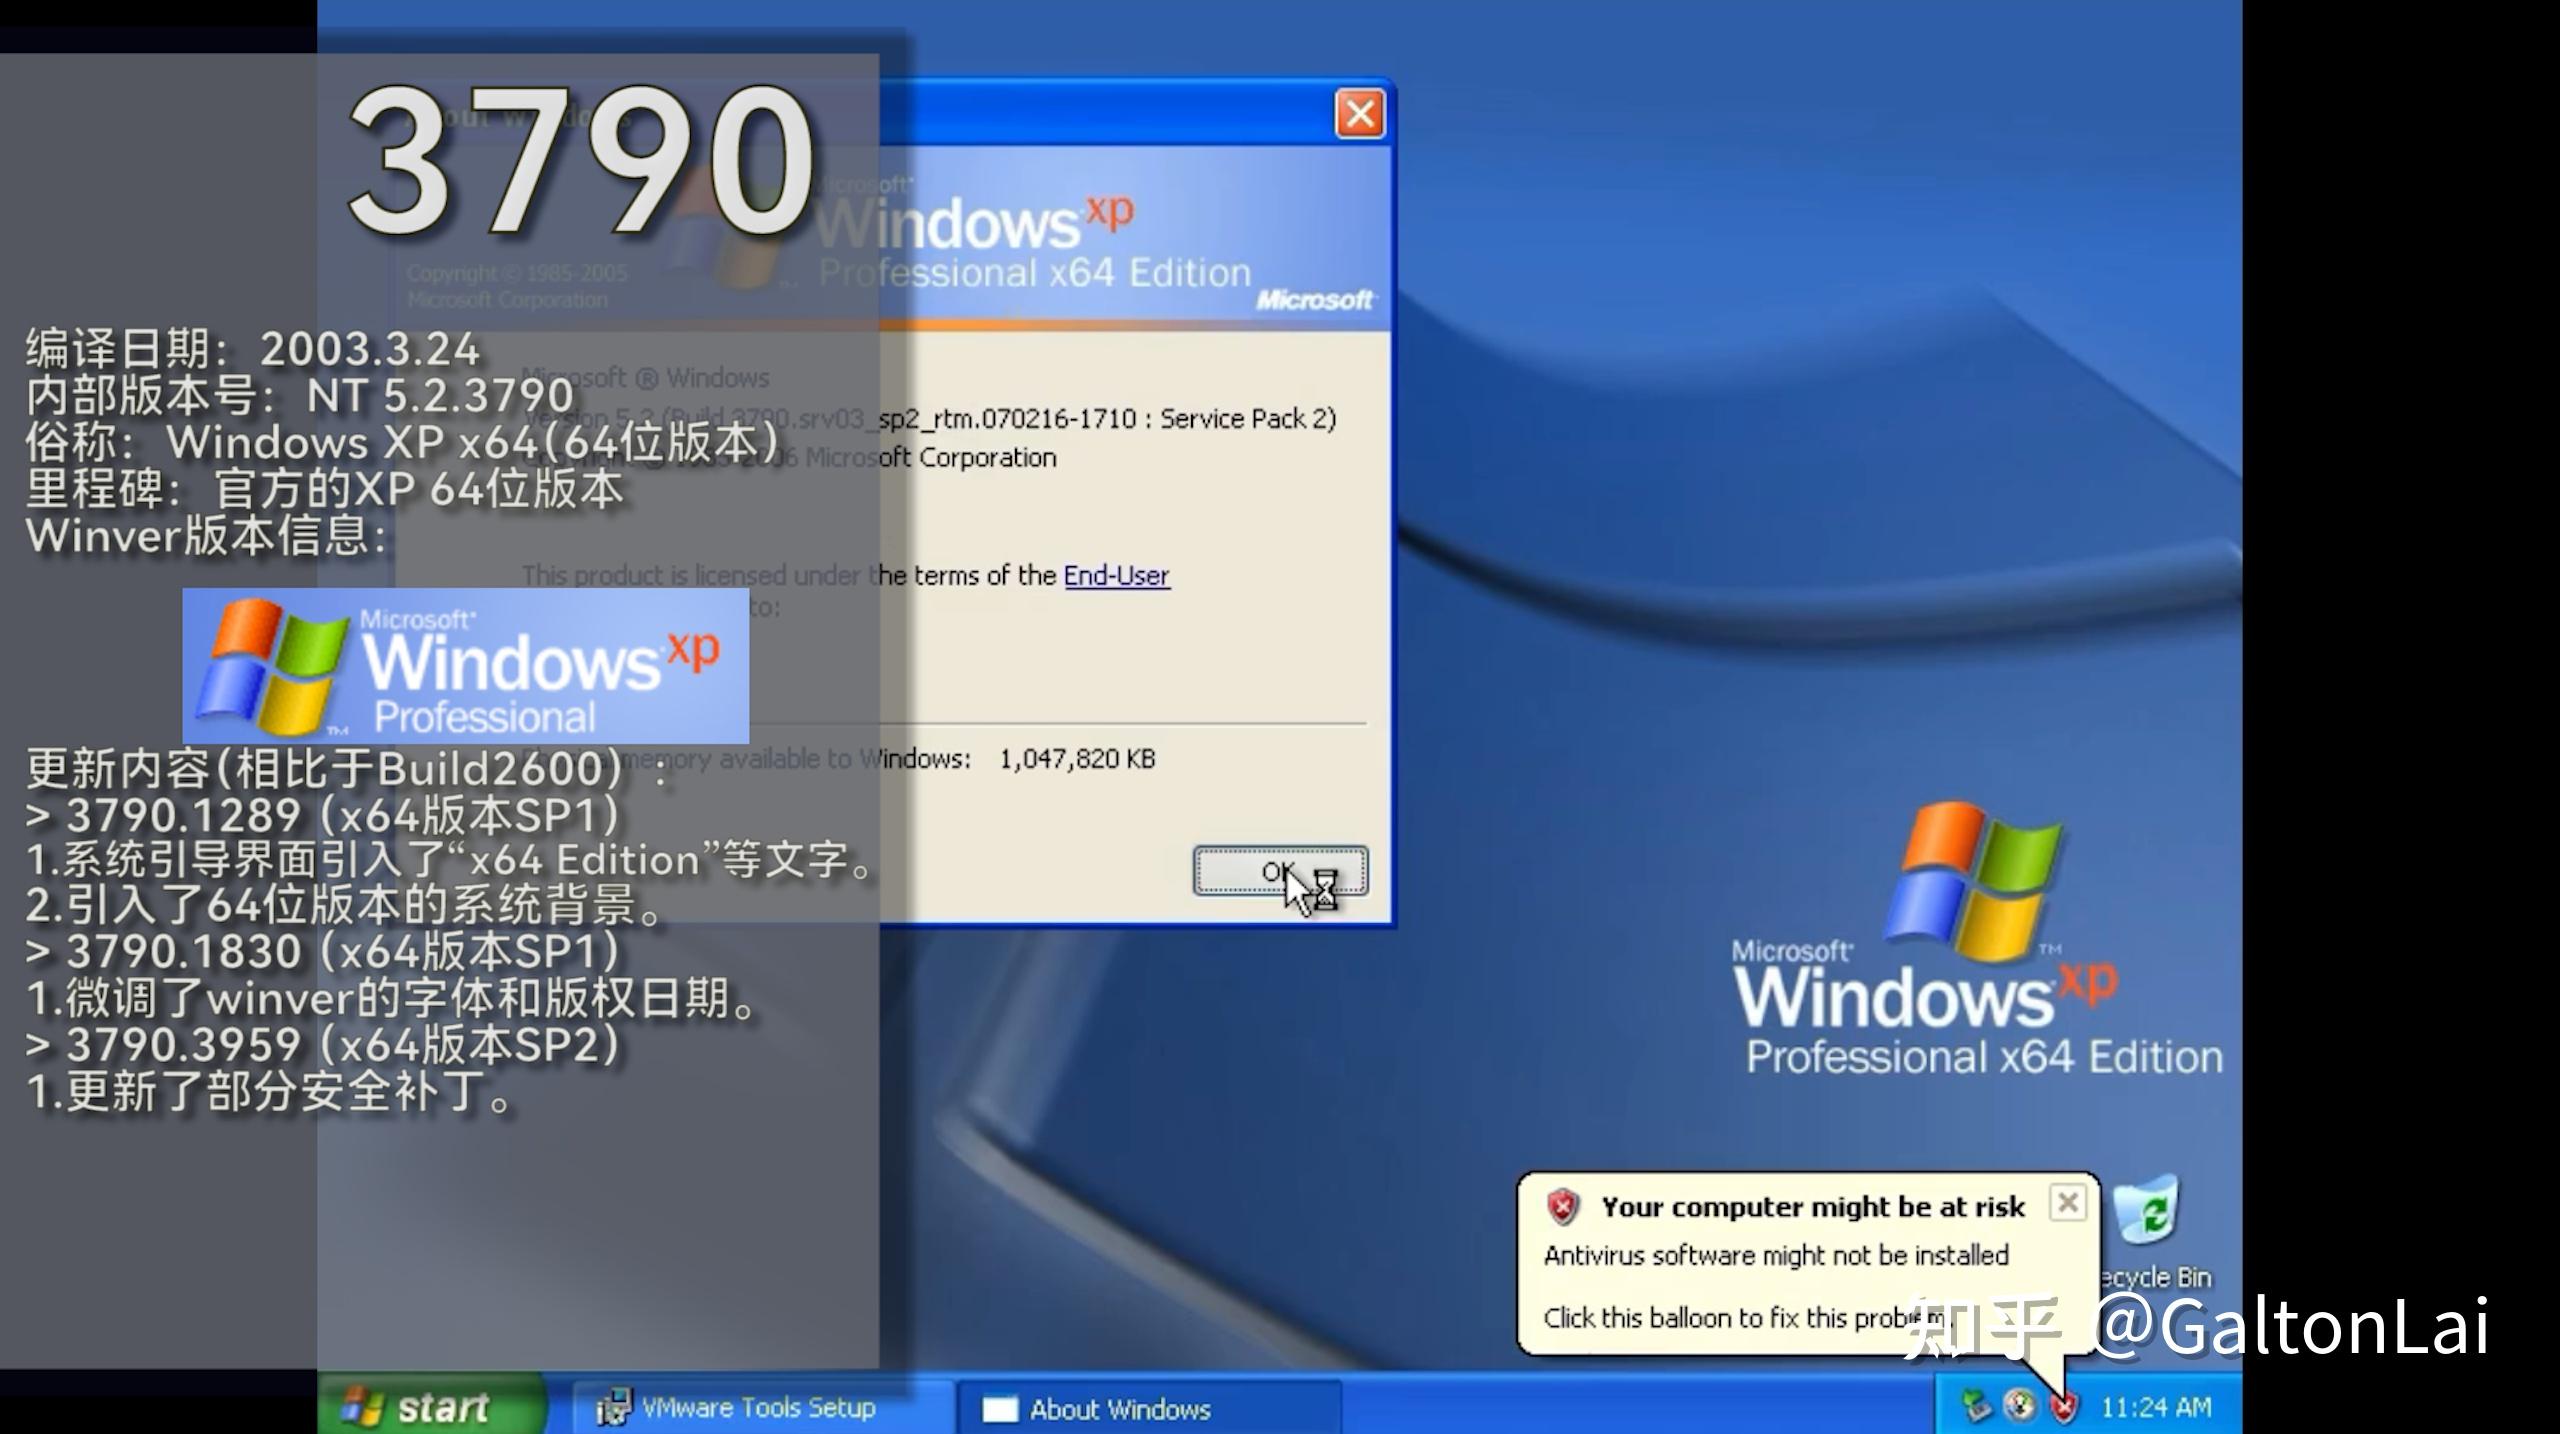Open the red security shield tray icon

pos(2063,1408)
